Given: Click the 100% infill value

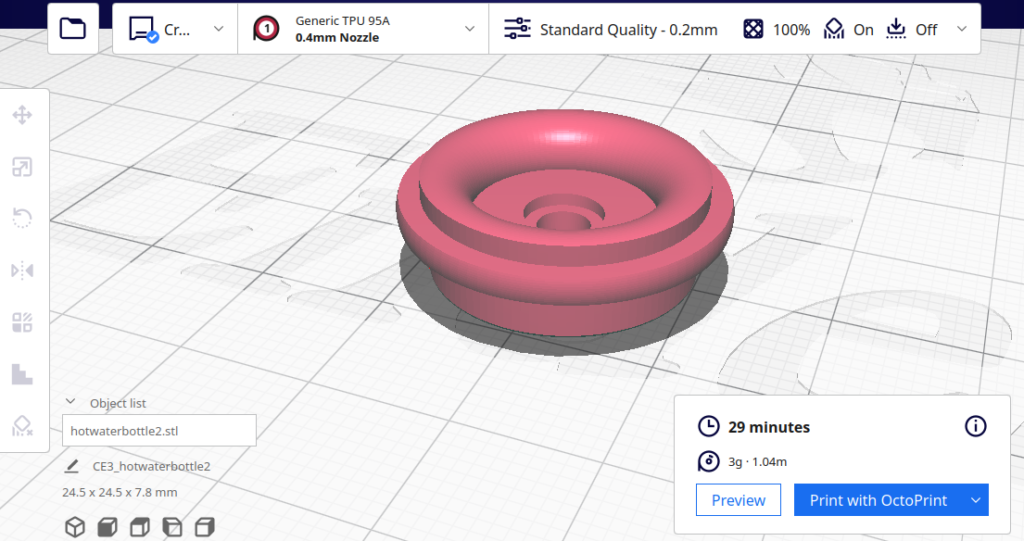Looking at the screenshot, I should tap(791, 29).
